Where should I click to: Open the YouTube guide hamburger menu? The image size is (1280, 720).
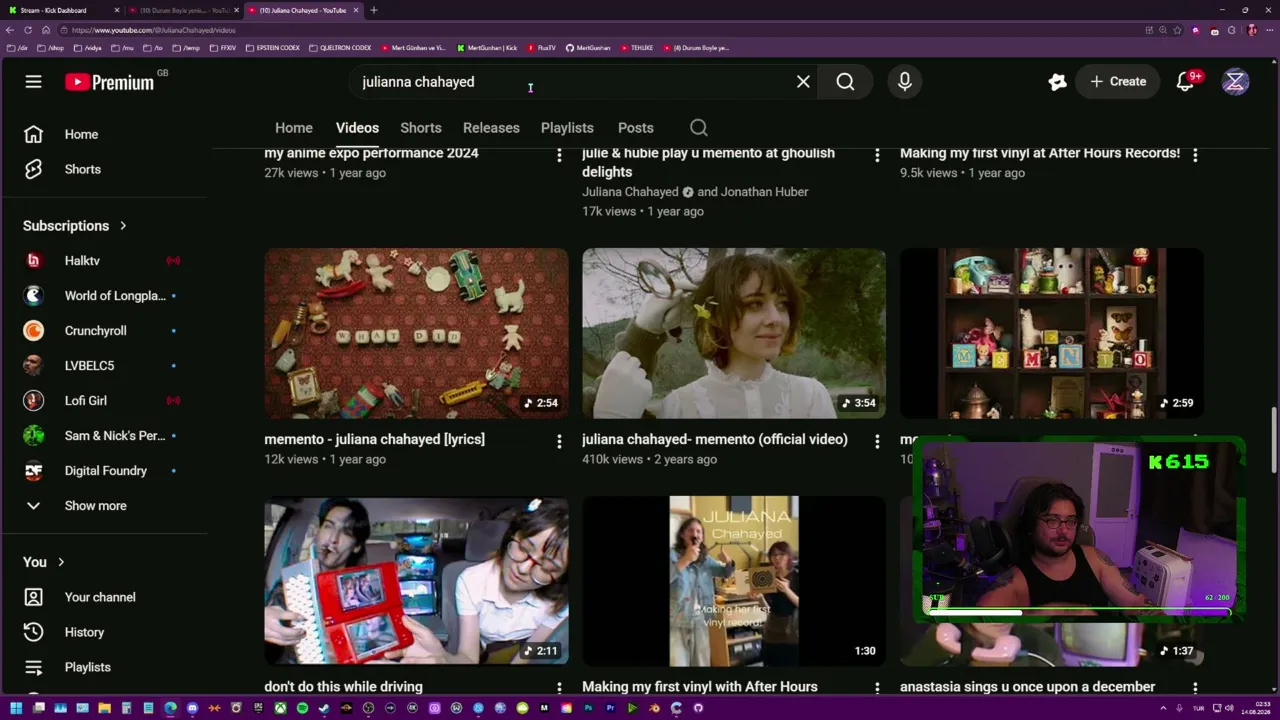pos(33,82)
